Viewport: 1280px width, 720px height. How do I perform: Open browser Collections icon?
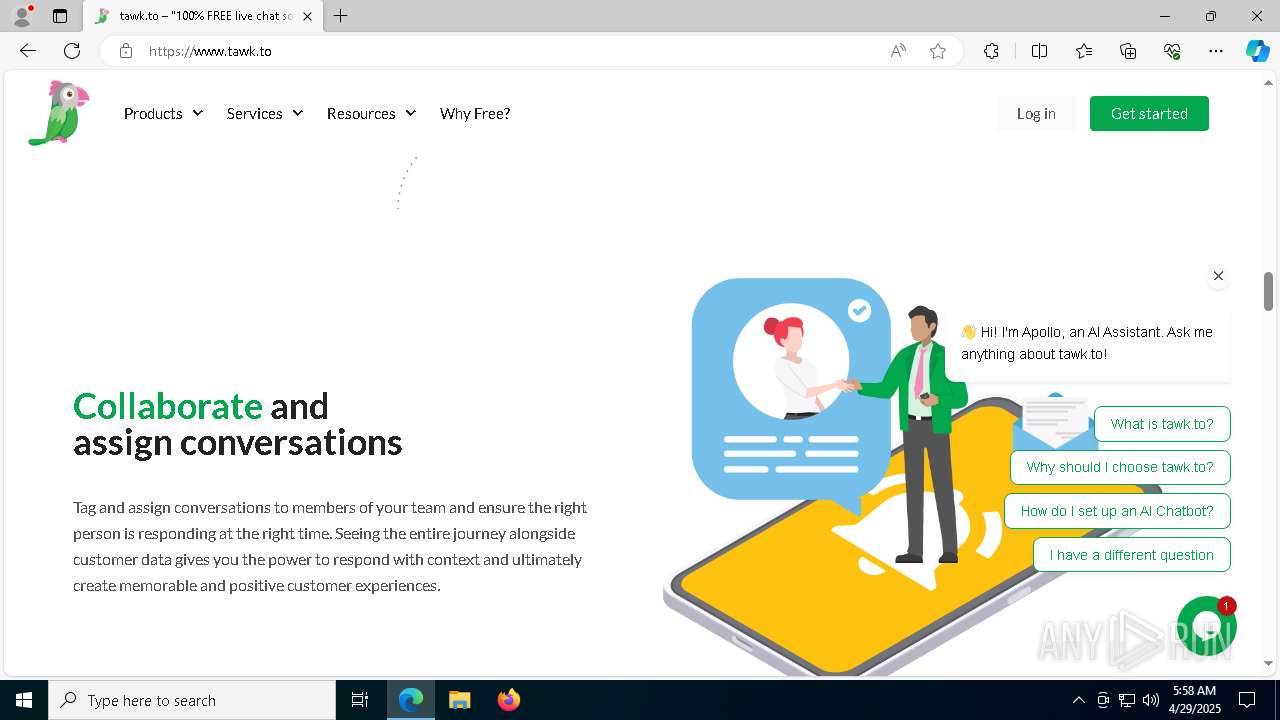pos(1128,51)
